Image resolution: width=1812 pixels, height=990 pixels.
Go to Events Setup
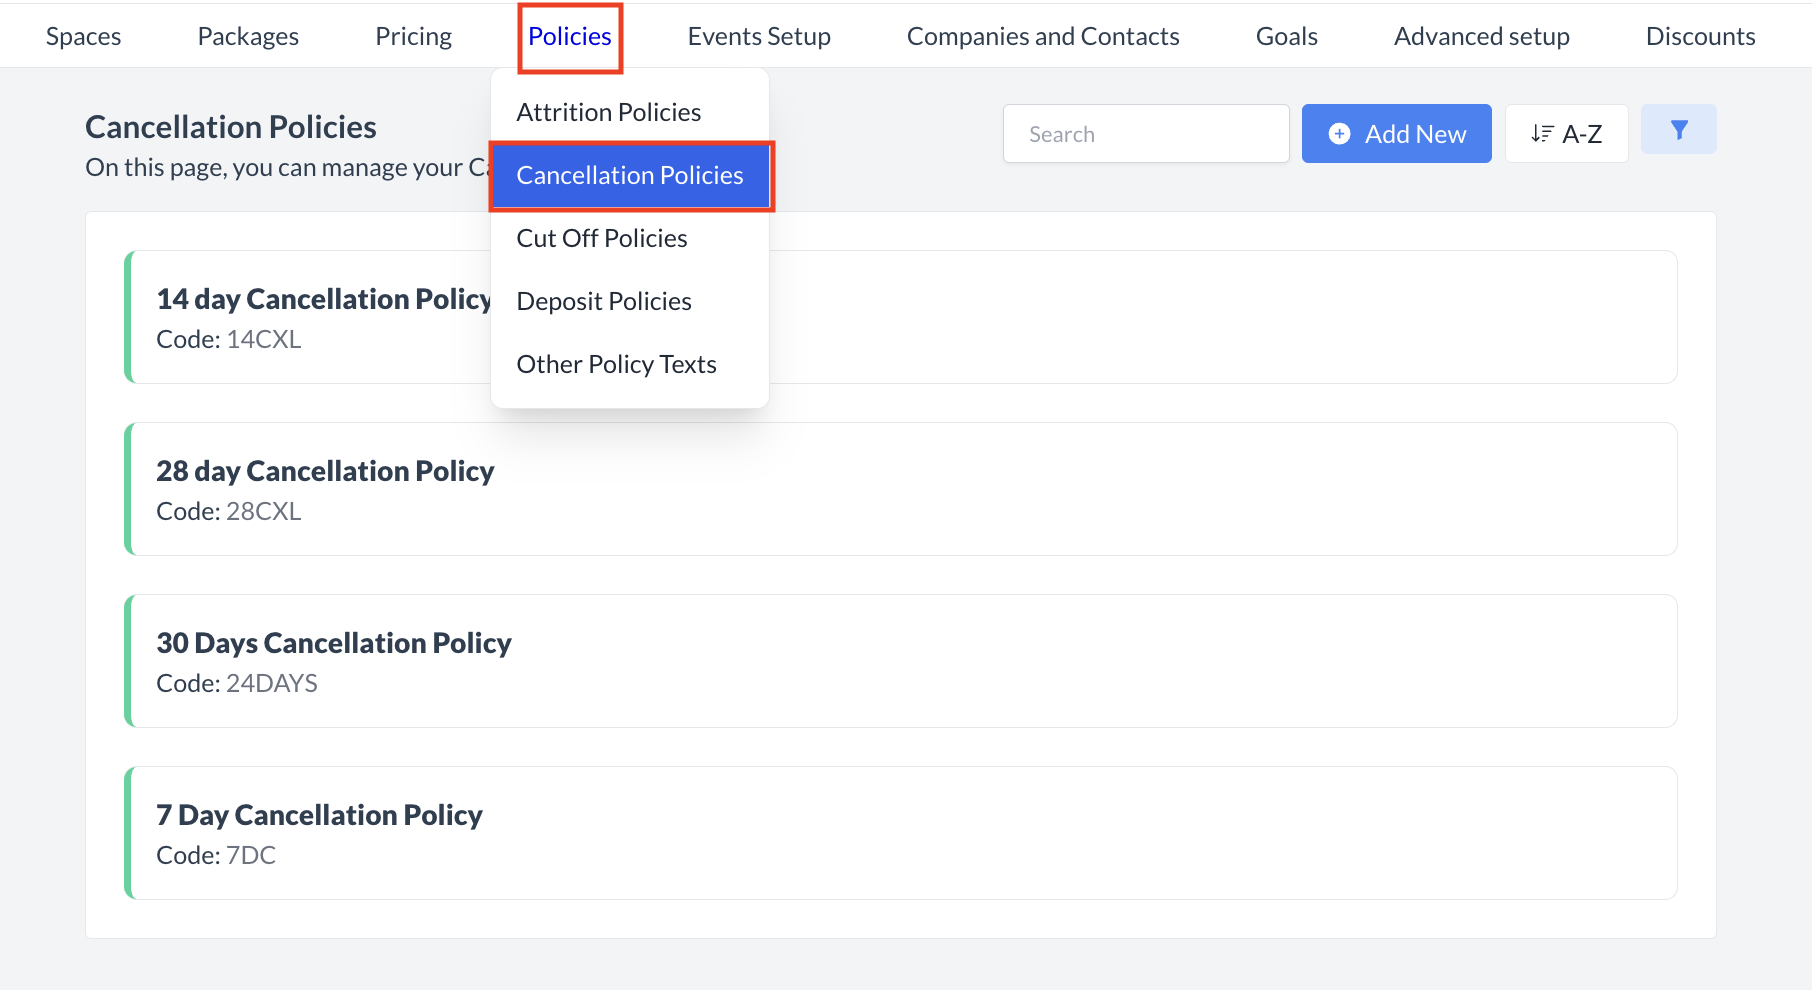tap(758, 36)
